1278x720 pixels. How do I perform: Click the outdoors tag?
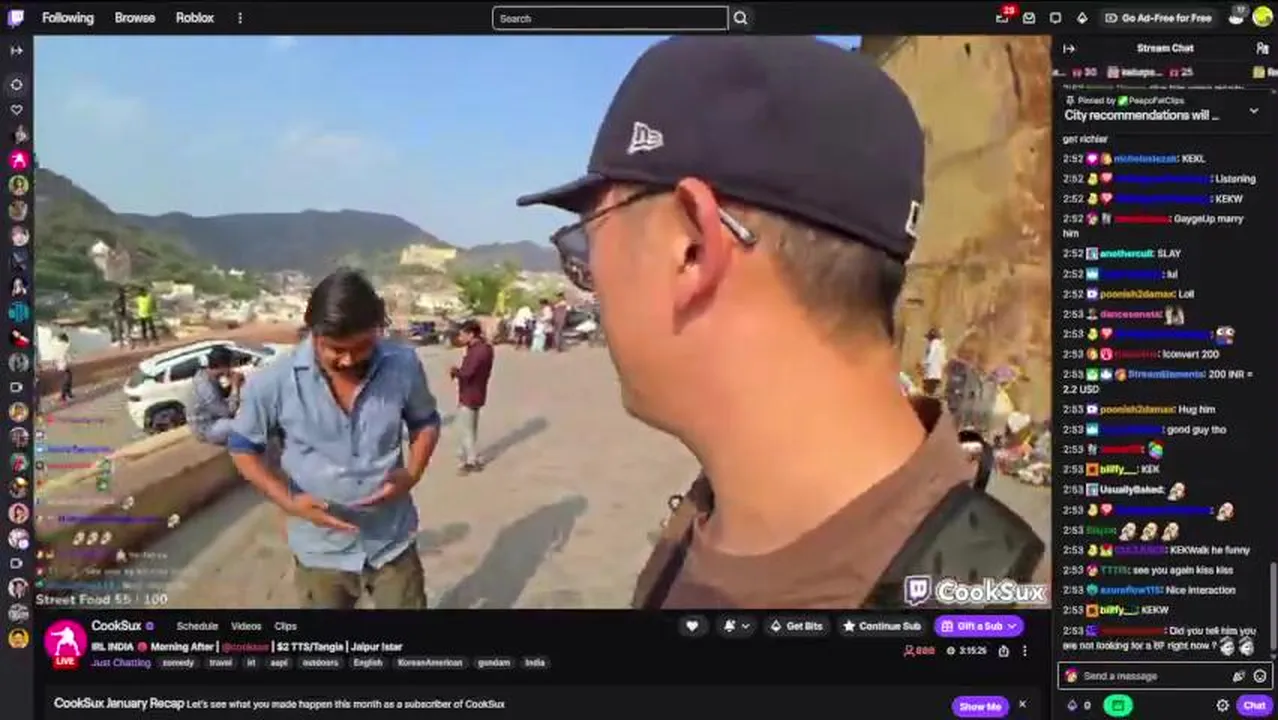click(320, 663)
